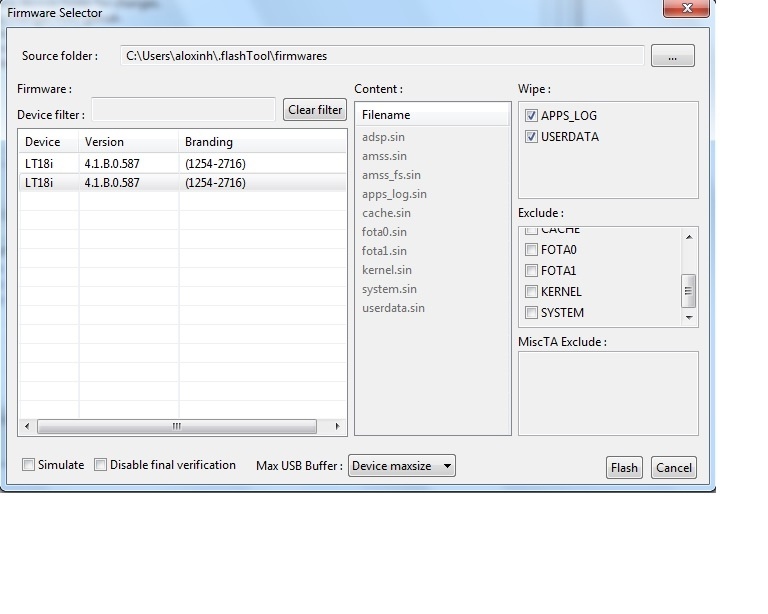Image resolution: width=768 pixels, height=614 pixels.
Task: Select LT18i in the first firmware row
Action: pyautogui.click(x=39, y=164)
